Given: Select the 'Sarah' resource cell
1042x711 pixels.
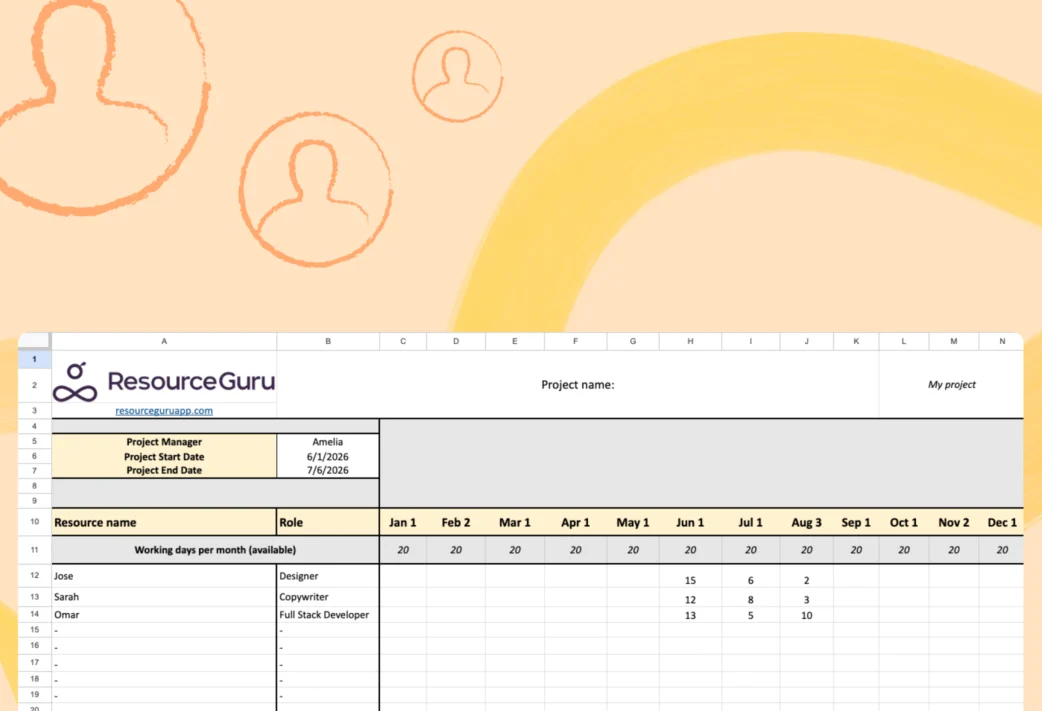Looking at the screenshot, I should pos(164,597).
